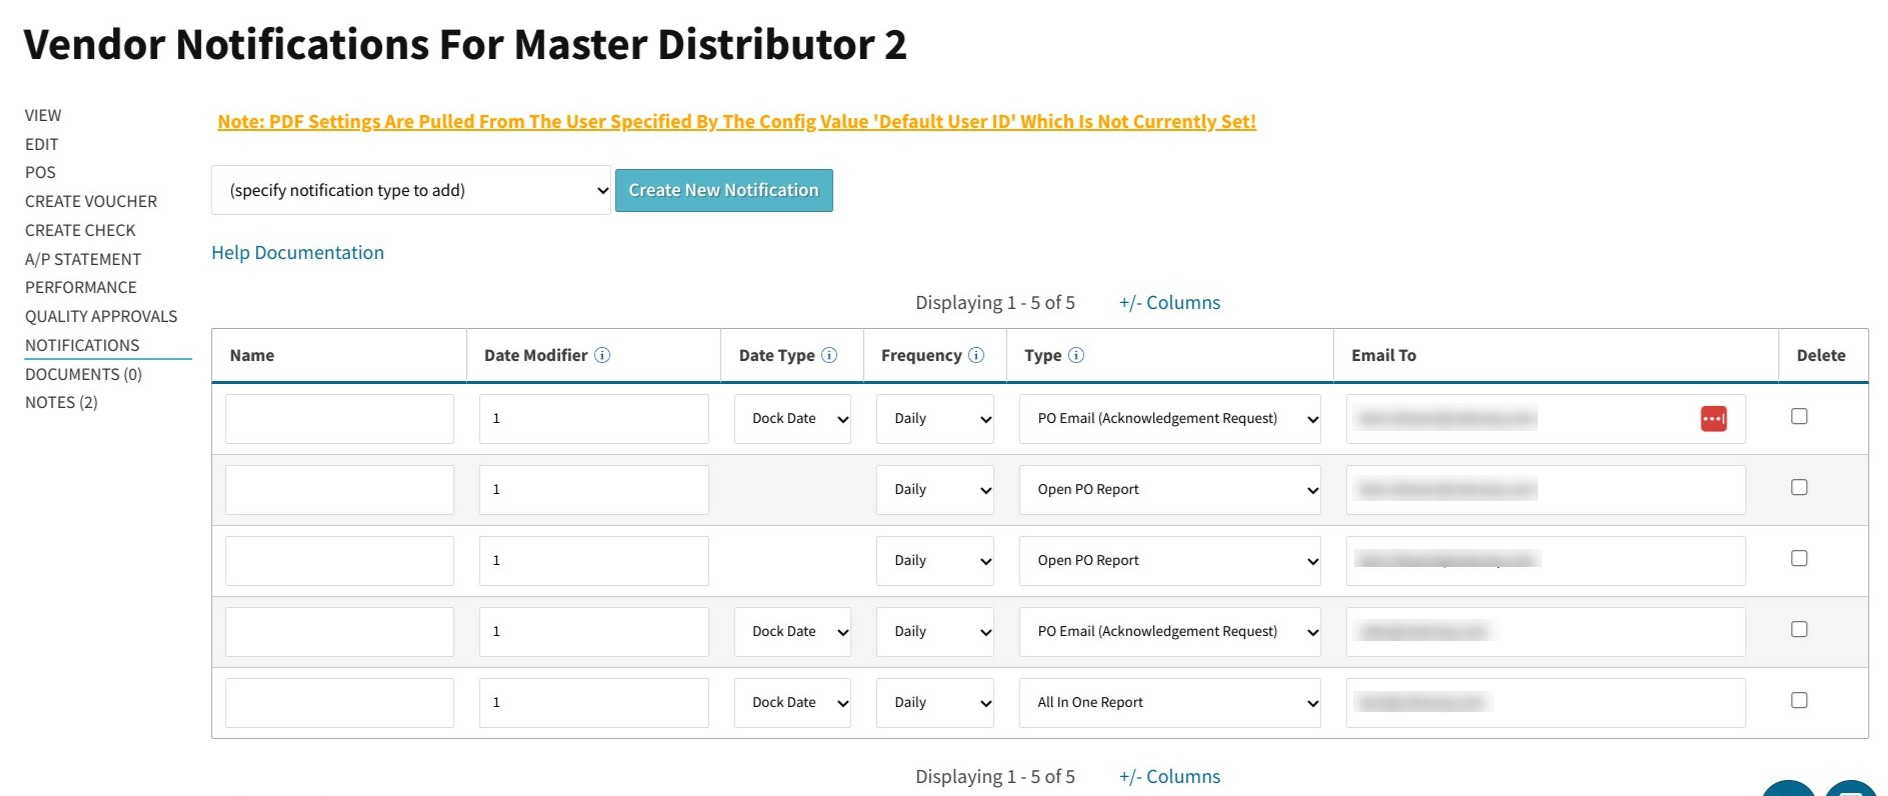Select CREATE CHECK in the sidebar
Screen dimensions: 1888x796
click(80, 230)
